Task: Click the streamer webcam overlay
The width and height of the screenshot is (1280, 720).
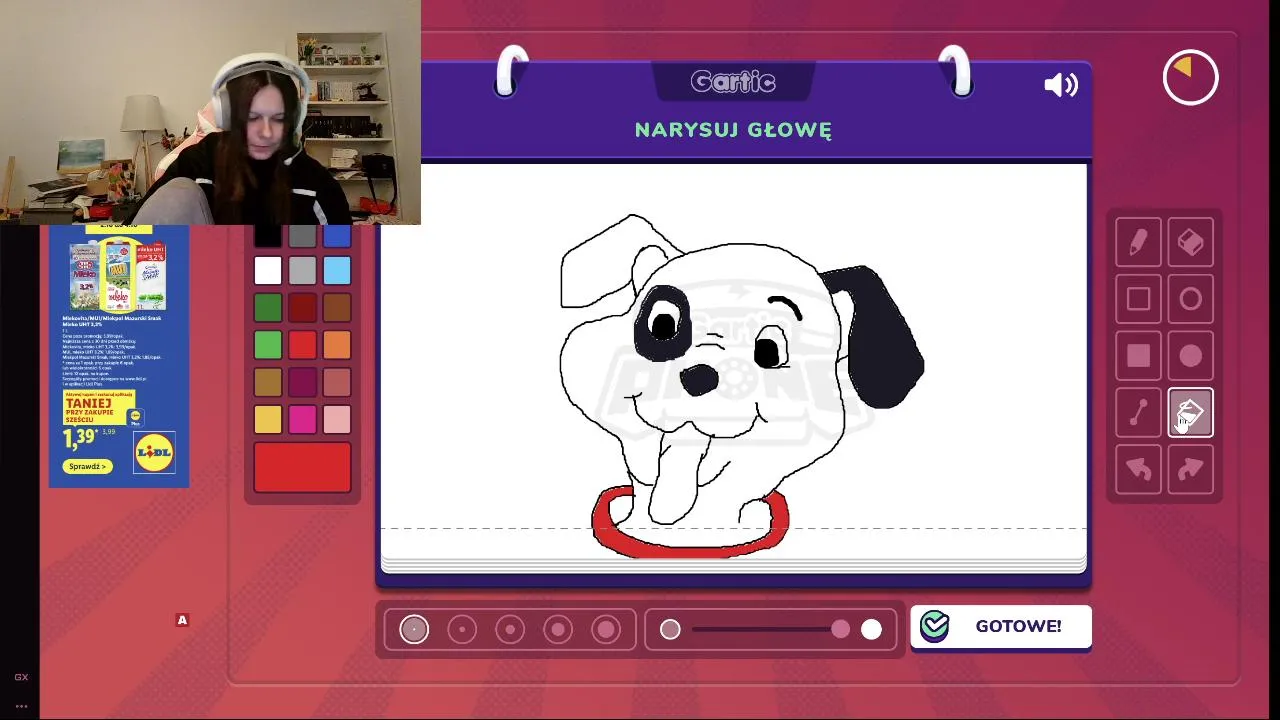Action: point(210,112)
